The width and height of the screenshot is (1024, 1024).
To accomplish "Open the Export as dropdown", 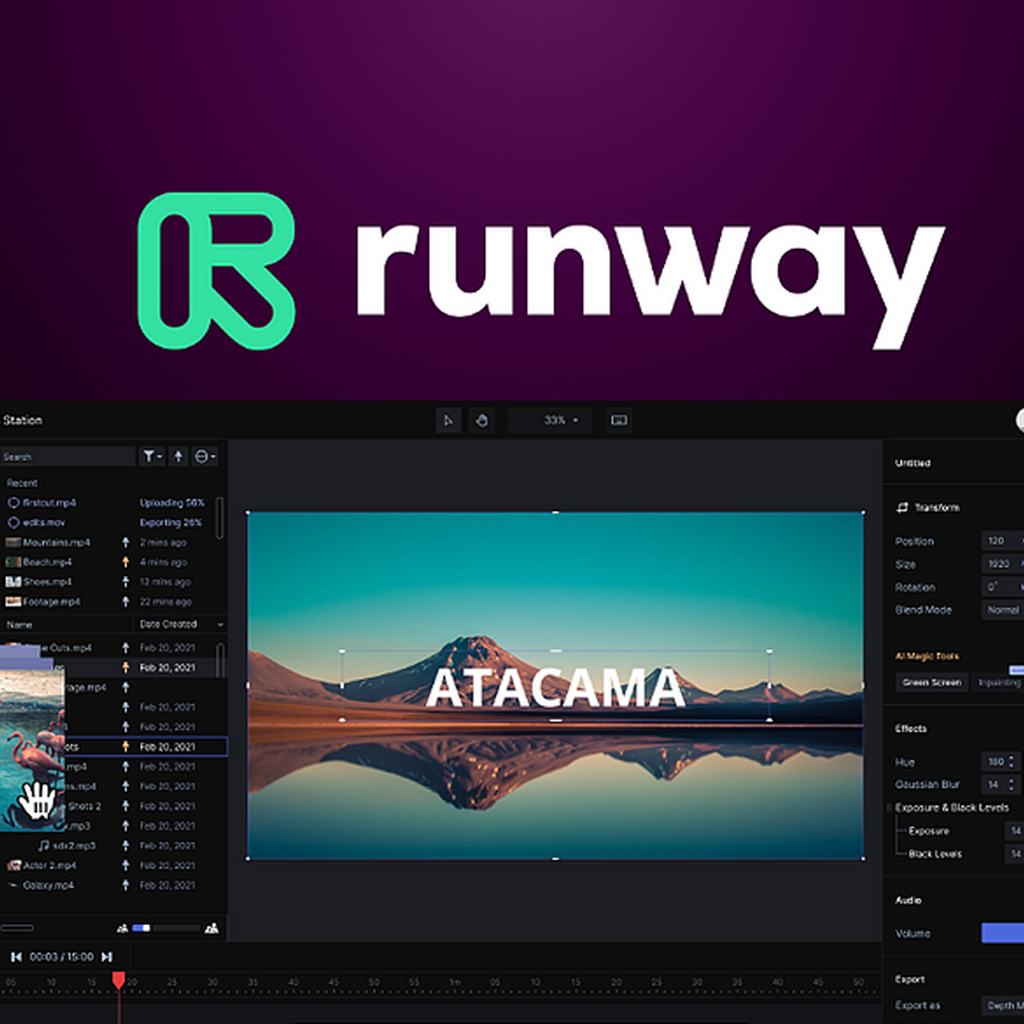I will pos(1002,1005).
